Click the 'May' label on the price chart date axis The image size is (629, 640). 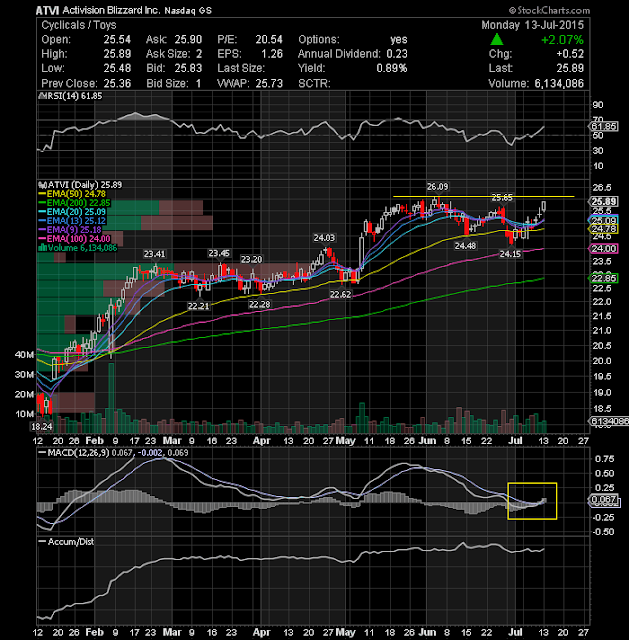(x=345, y=441)
